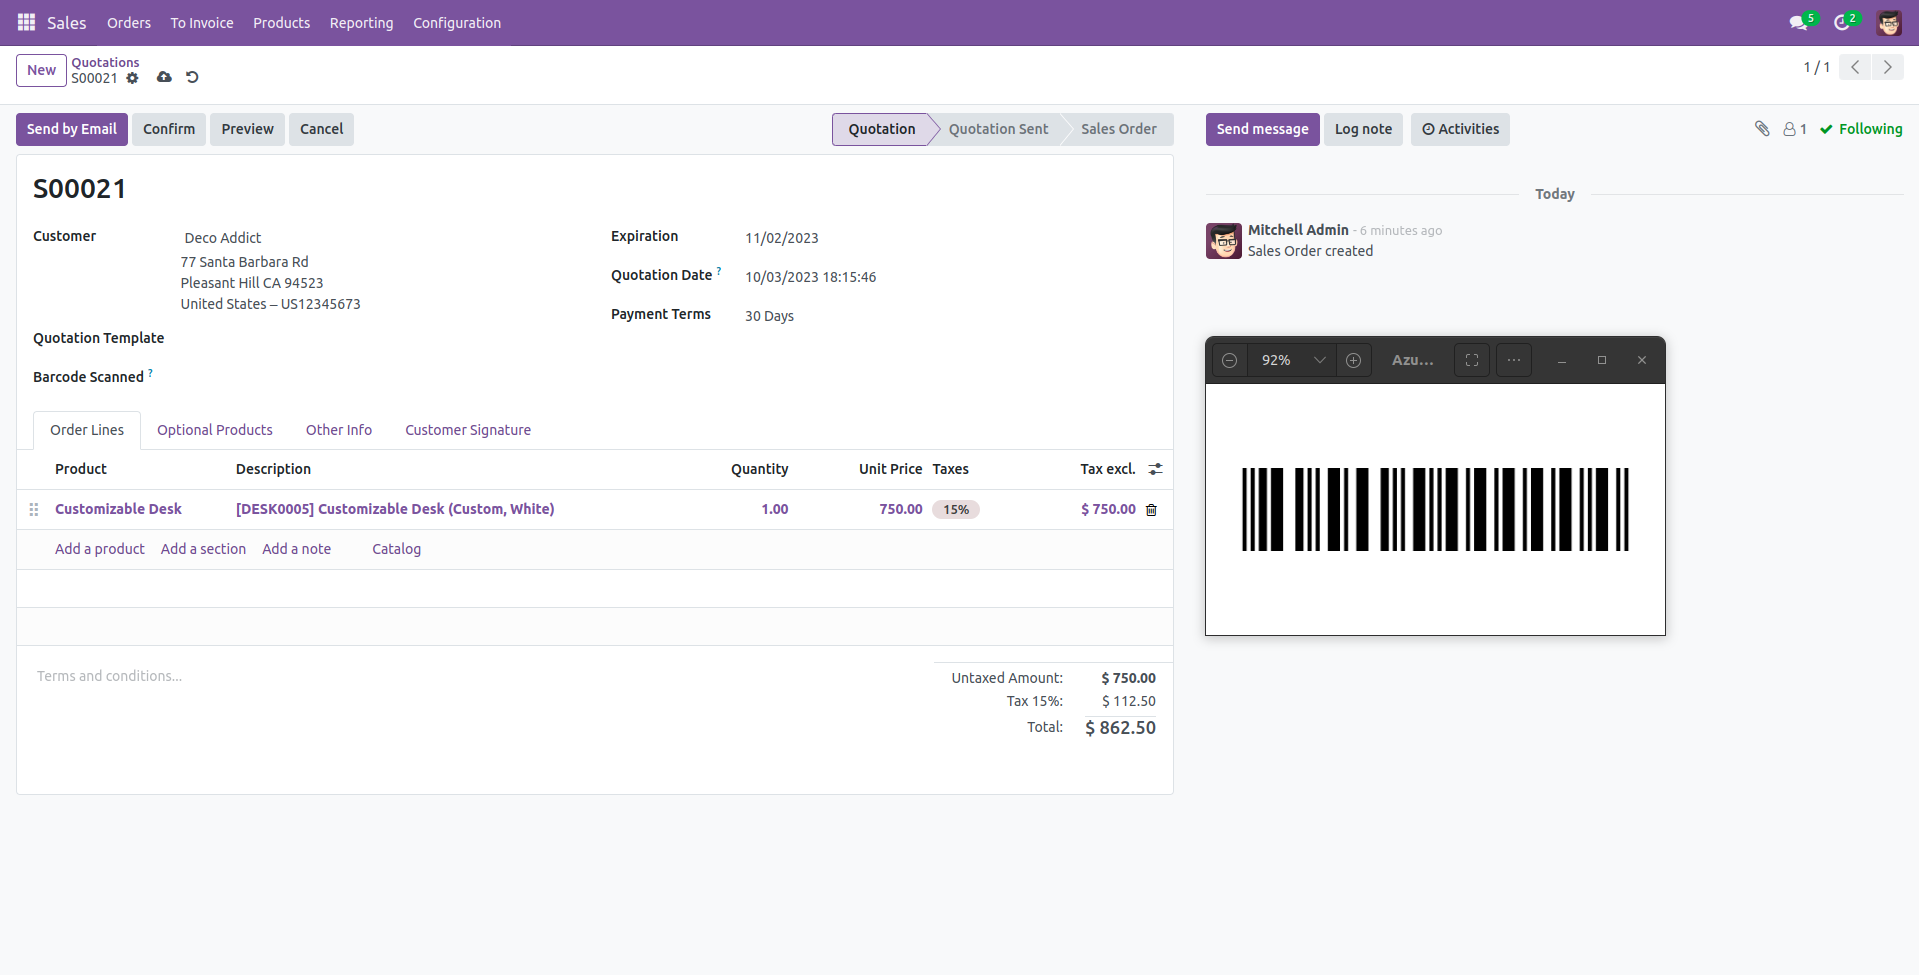The image size is (1919, 975).
Task: Click the Terms and conditions text field
Action: click(475, 676)
